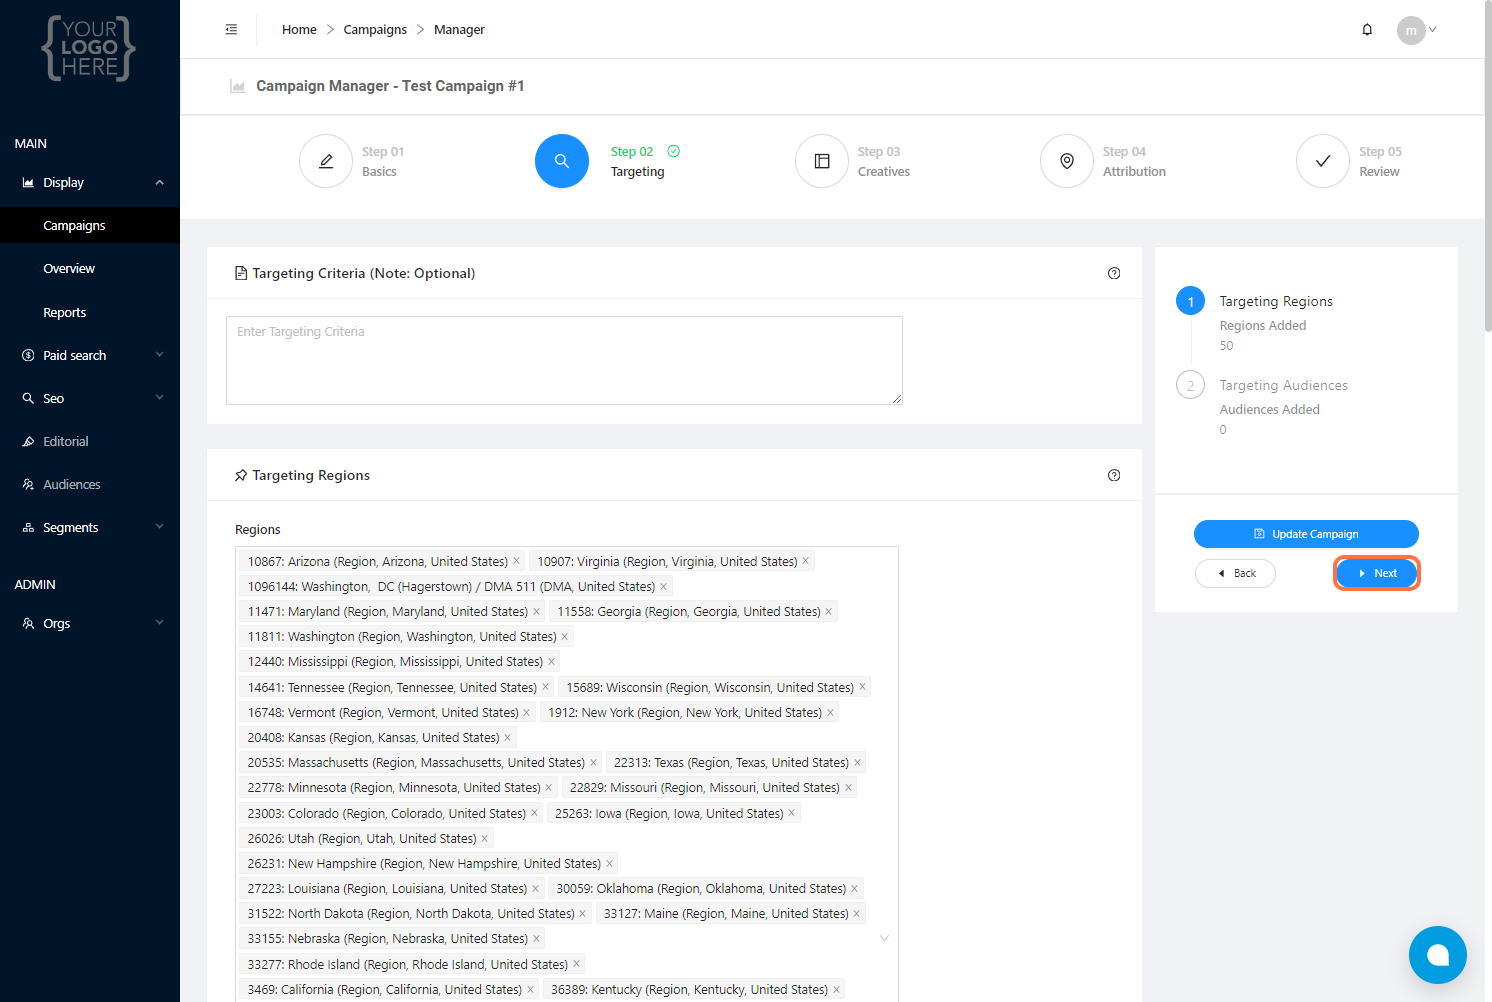
Task: Remove the Massachusetts region tag
Action: [593, 762]
